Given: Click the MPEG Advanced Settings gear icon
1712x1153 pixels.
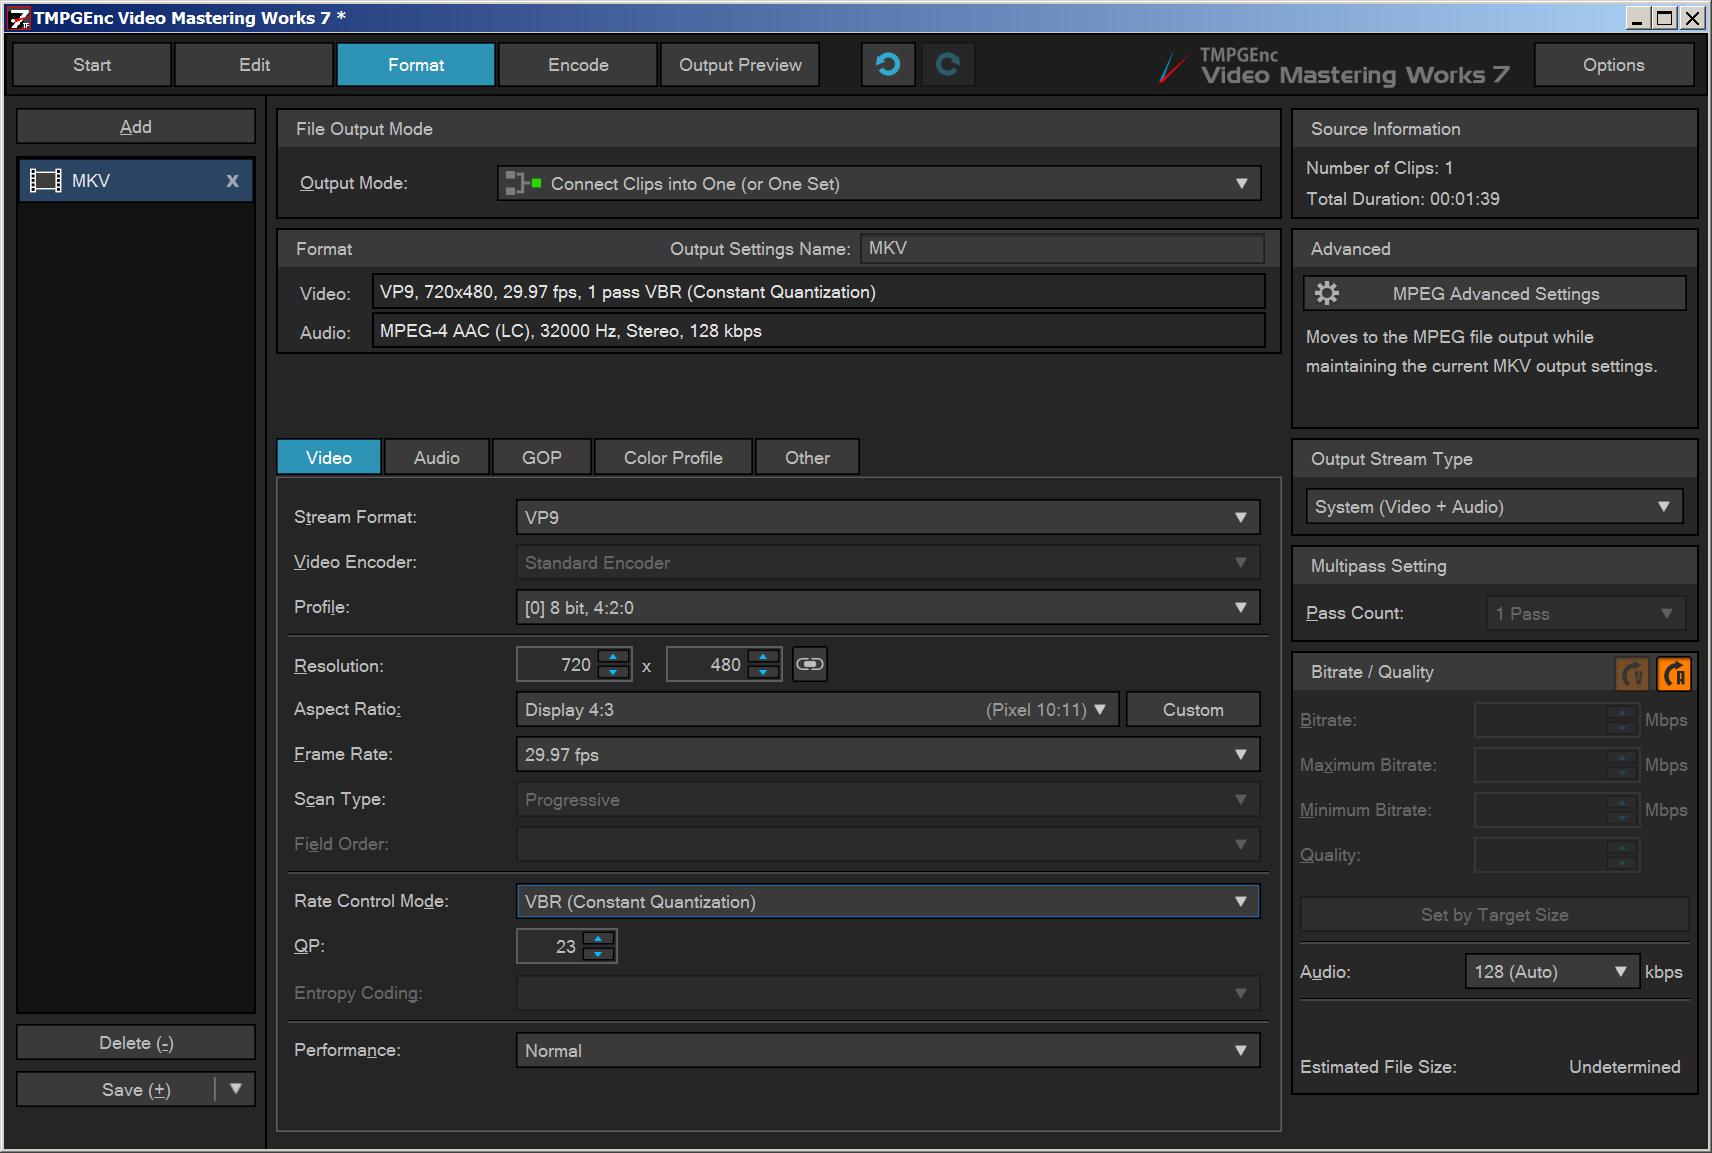Looking at the screenshot, I should point(1327,293).
